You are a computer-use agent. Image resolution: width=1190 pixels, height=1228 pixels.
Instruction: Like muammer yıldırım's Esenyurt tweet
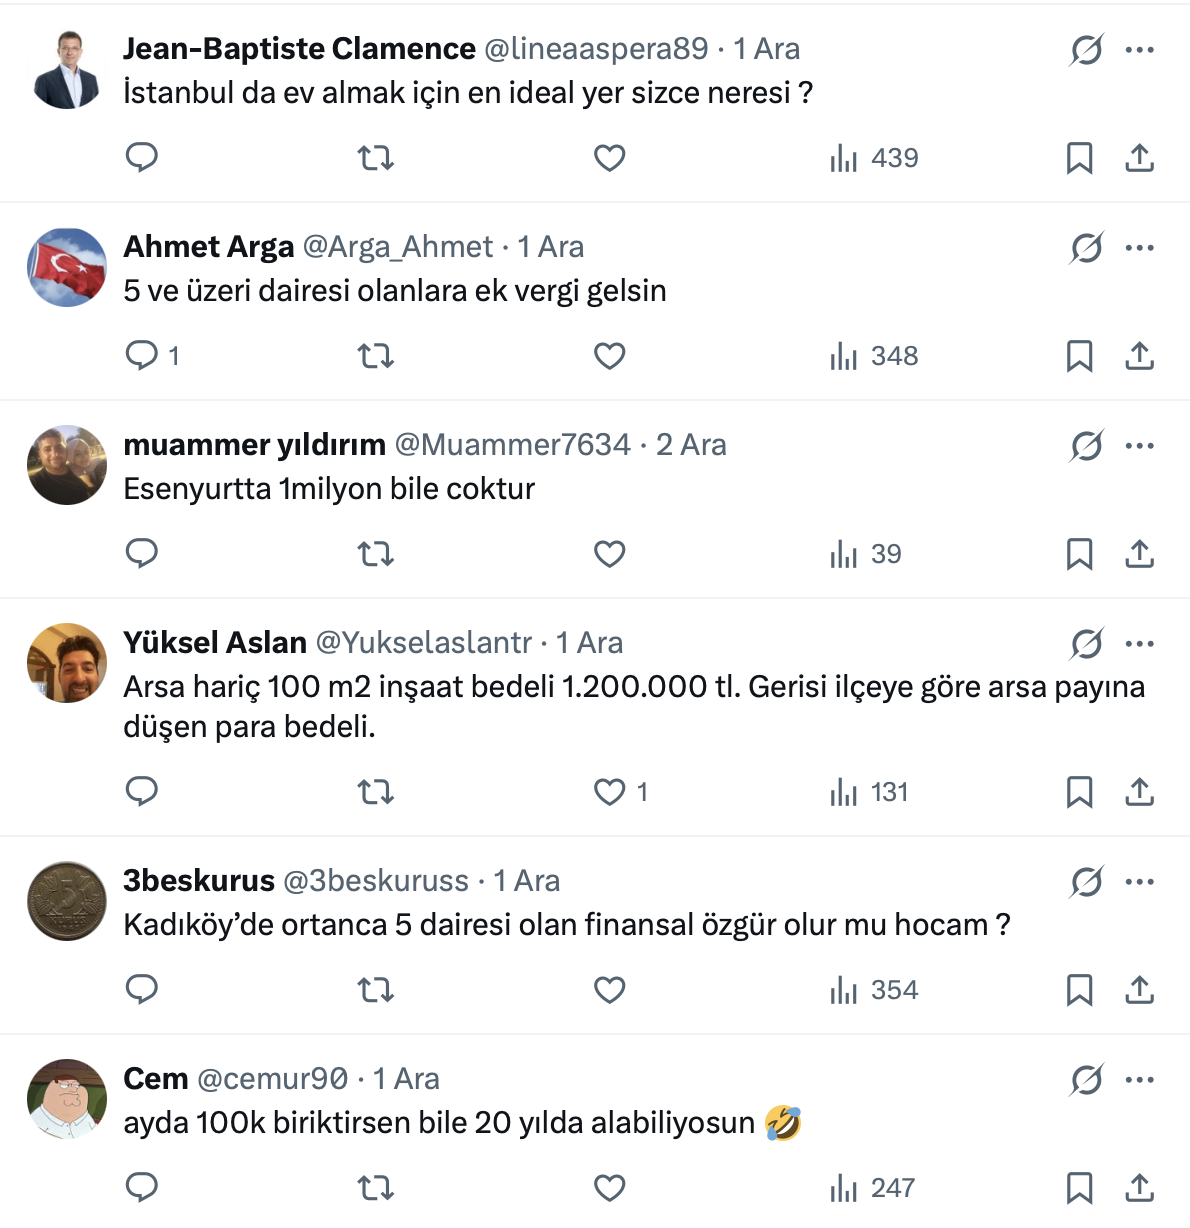[609, 554]
